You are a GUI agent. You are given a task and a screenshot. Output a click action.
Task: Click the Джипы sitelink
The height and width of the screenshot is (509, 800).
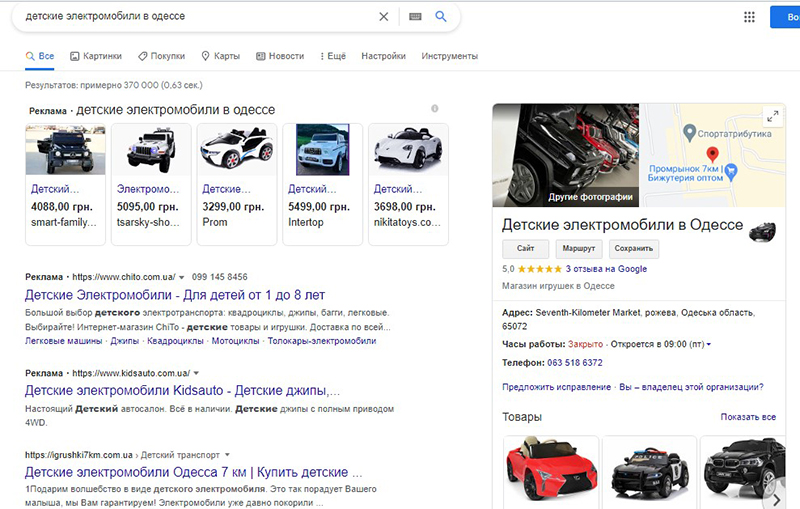[125, 341]
